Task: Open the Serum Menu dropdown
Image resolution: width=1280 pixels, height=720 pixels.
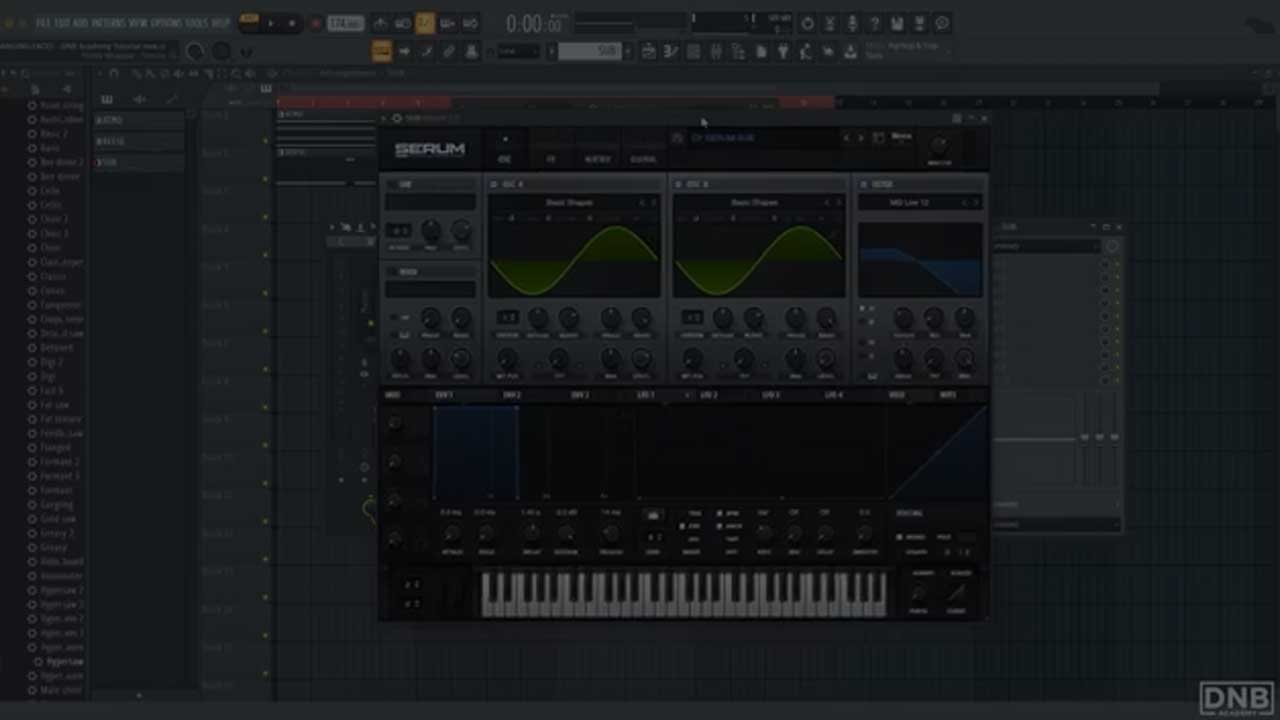Action: pyautogui.click(x=901, y=137)
